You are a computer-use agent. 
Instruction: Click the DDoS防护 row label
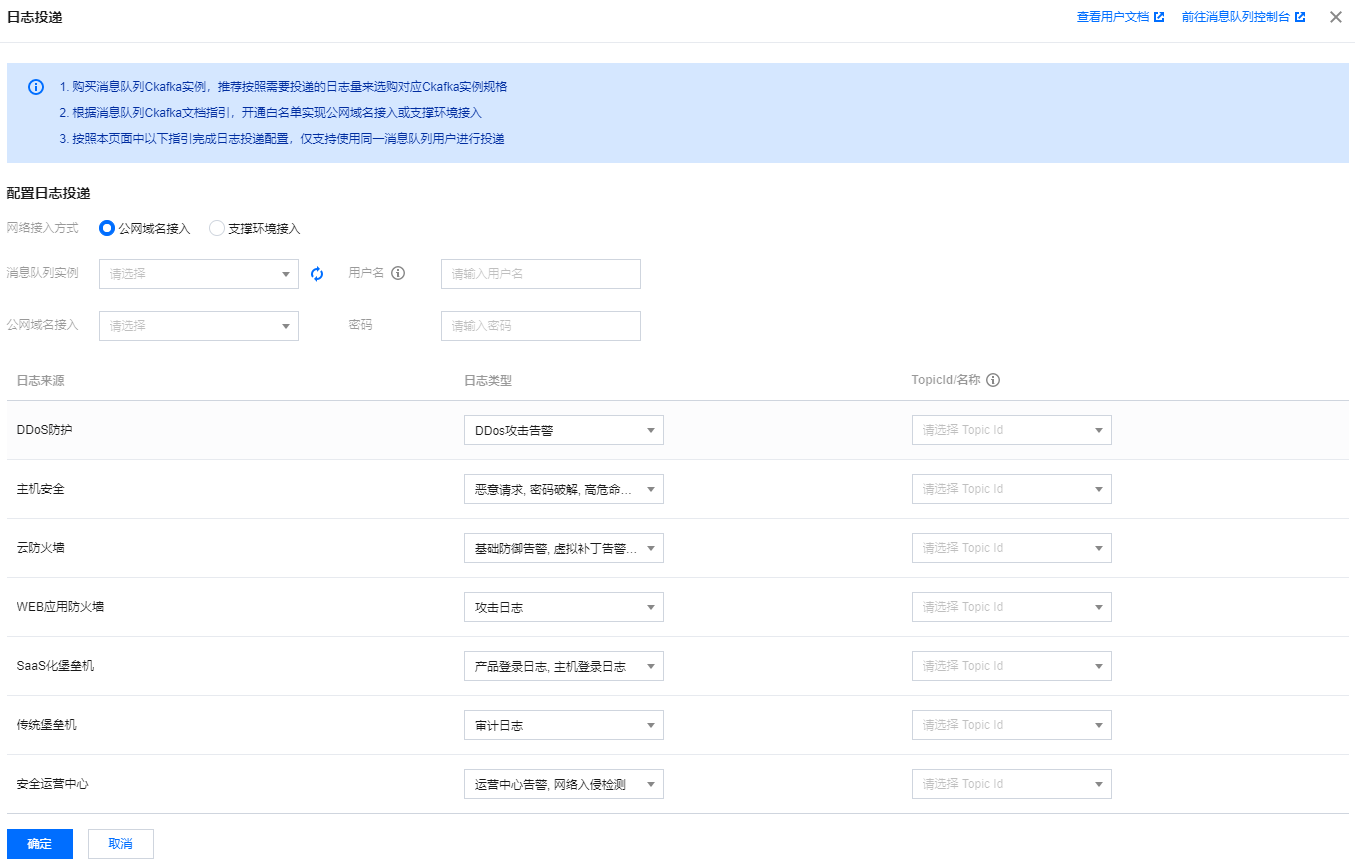(45, 430)
